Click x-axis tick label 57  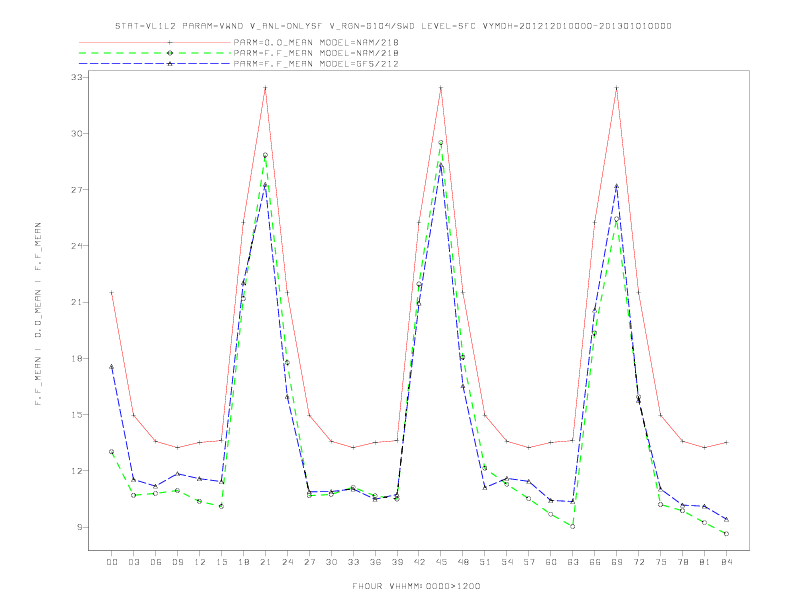click(x=529, y=562)
